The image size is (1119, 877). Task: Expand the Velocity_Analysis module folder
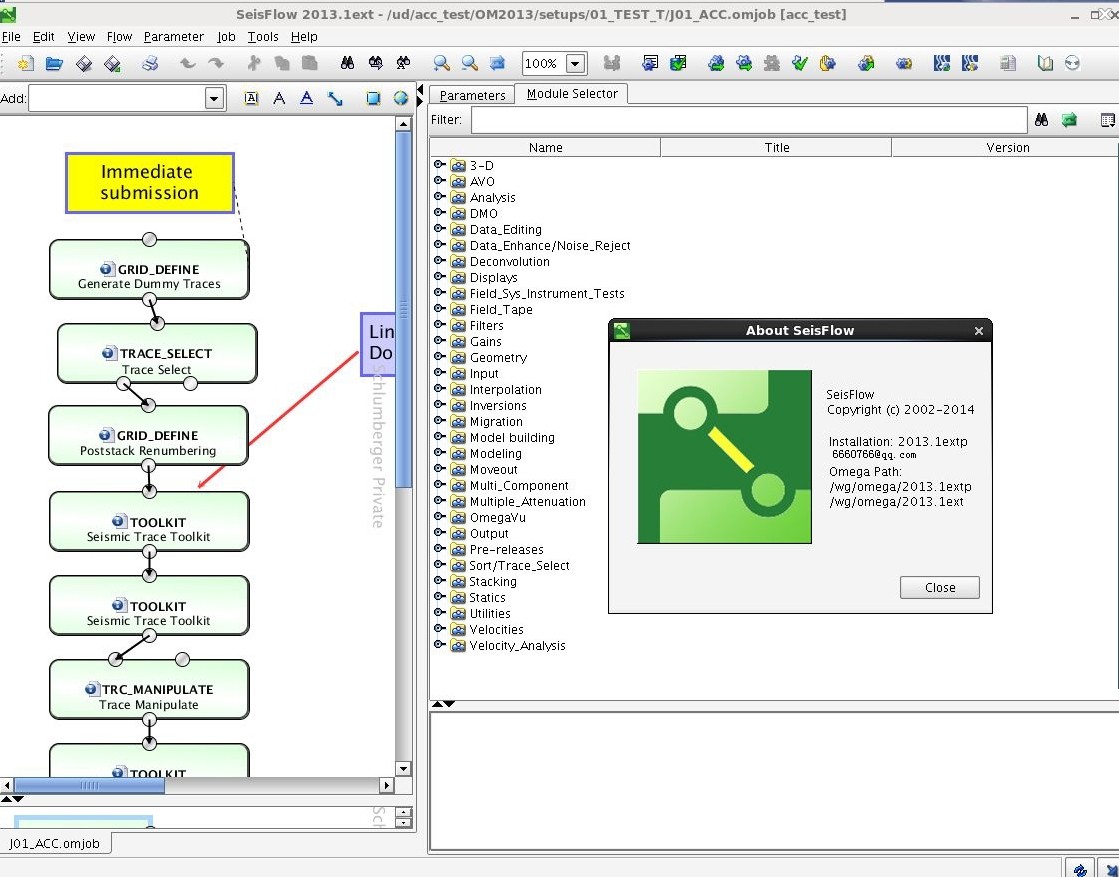(x=440, y=645)
